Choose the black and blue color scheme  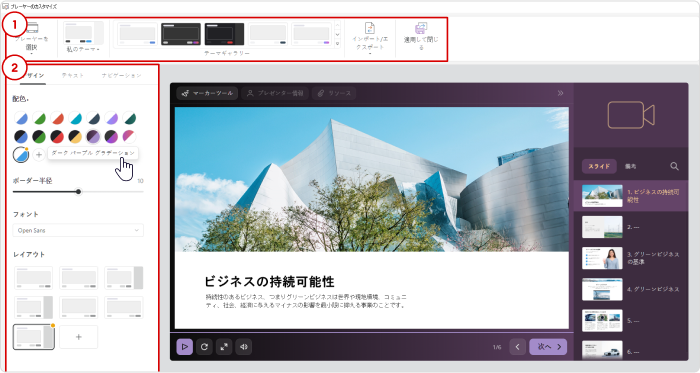point(21,136)
